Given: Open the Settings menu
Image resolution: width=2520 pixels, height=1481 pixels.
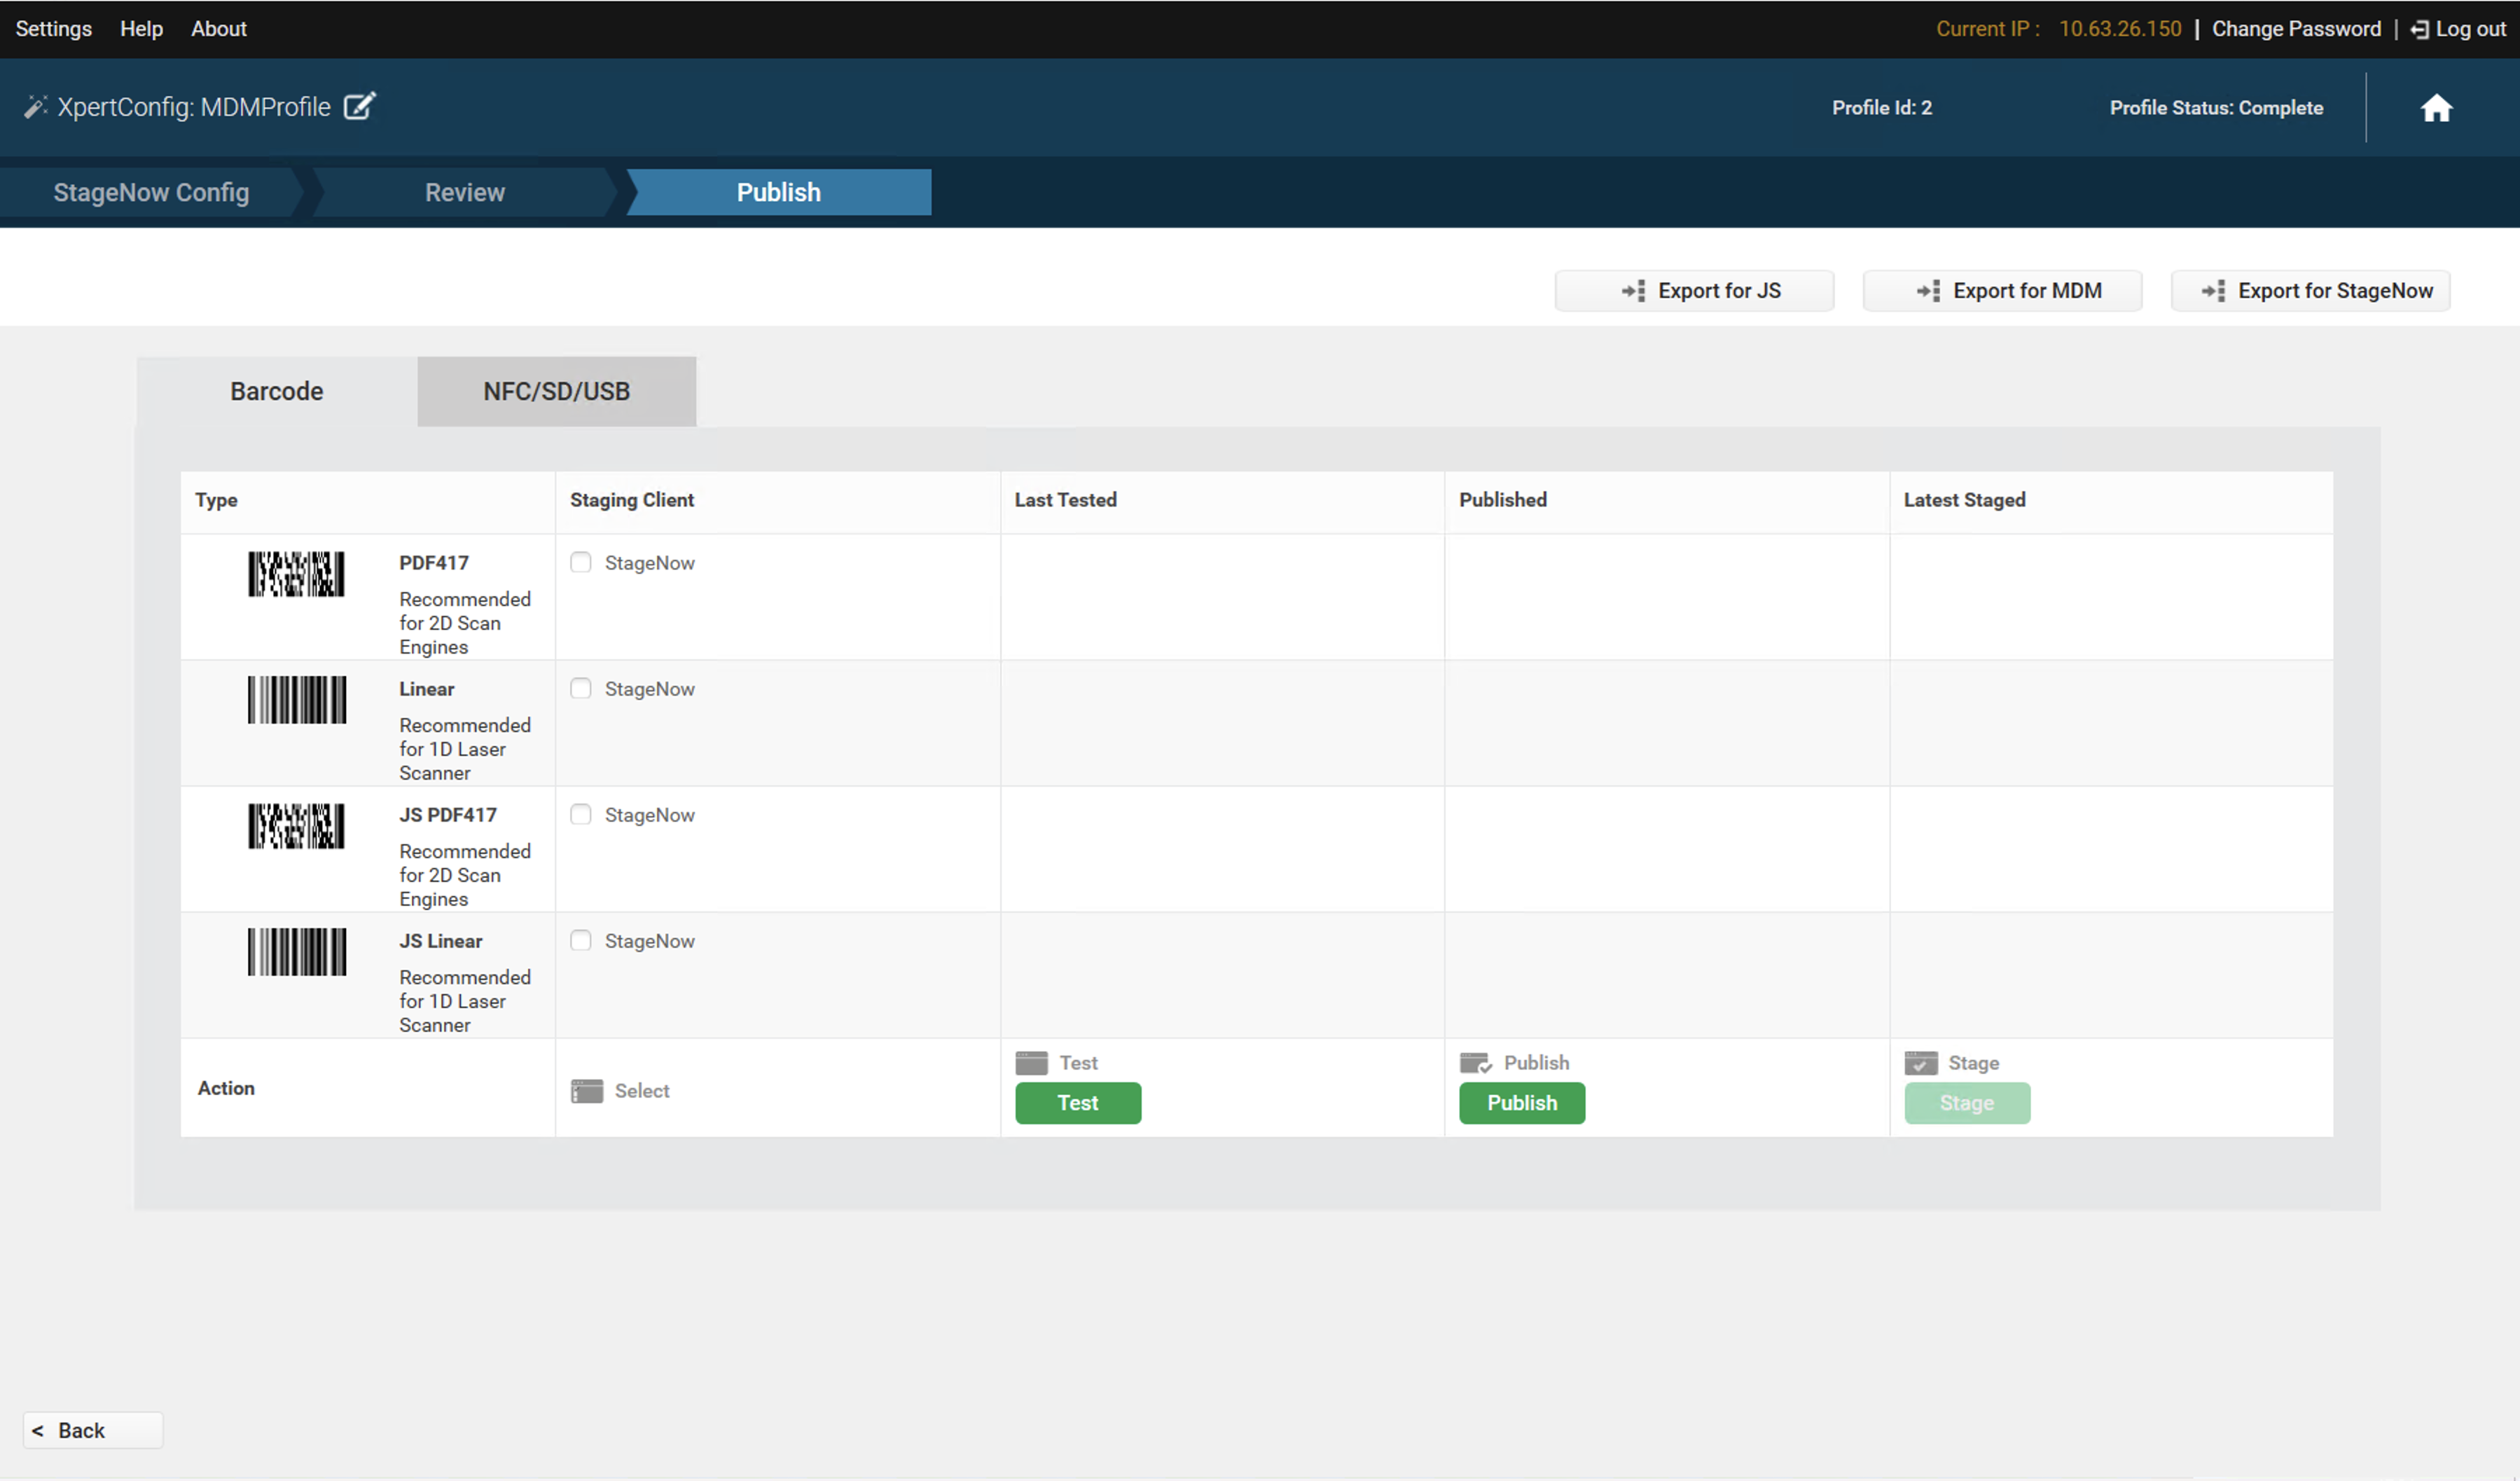Looking at the screenshot, I should coord(53,29).
